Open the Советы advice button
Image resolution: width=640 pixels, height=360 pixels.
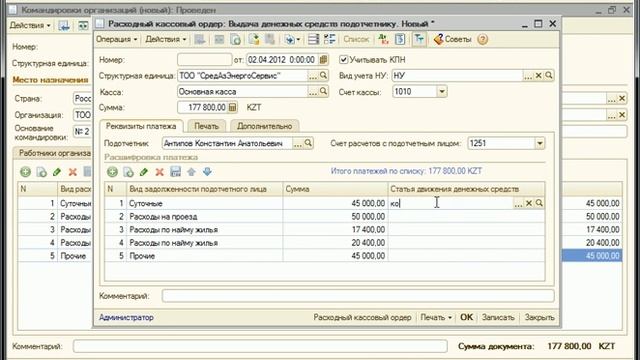click(453, 39)
